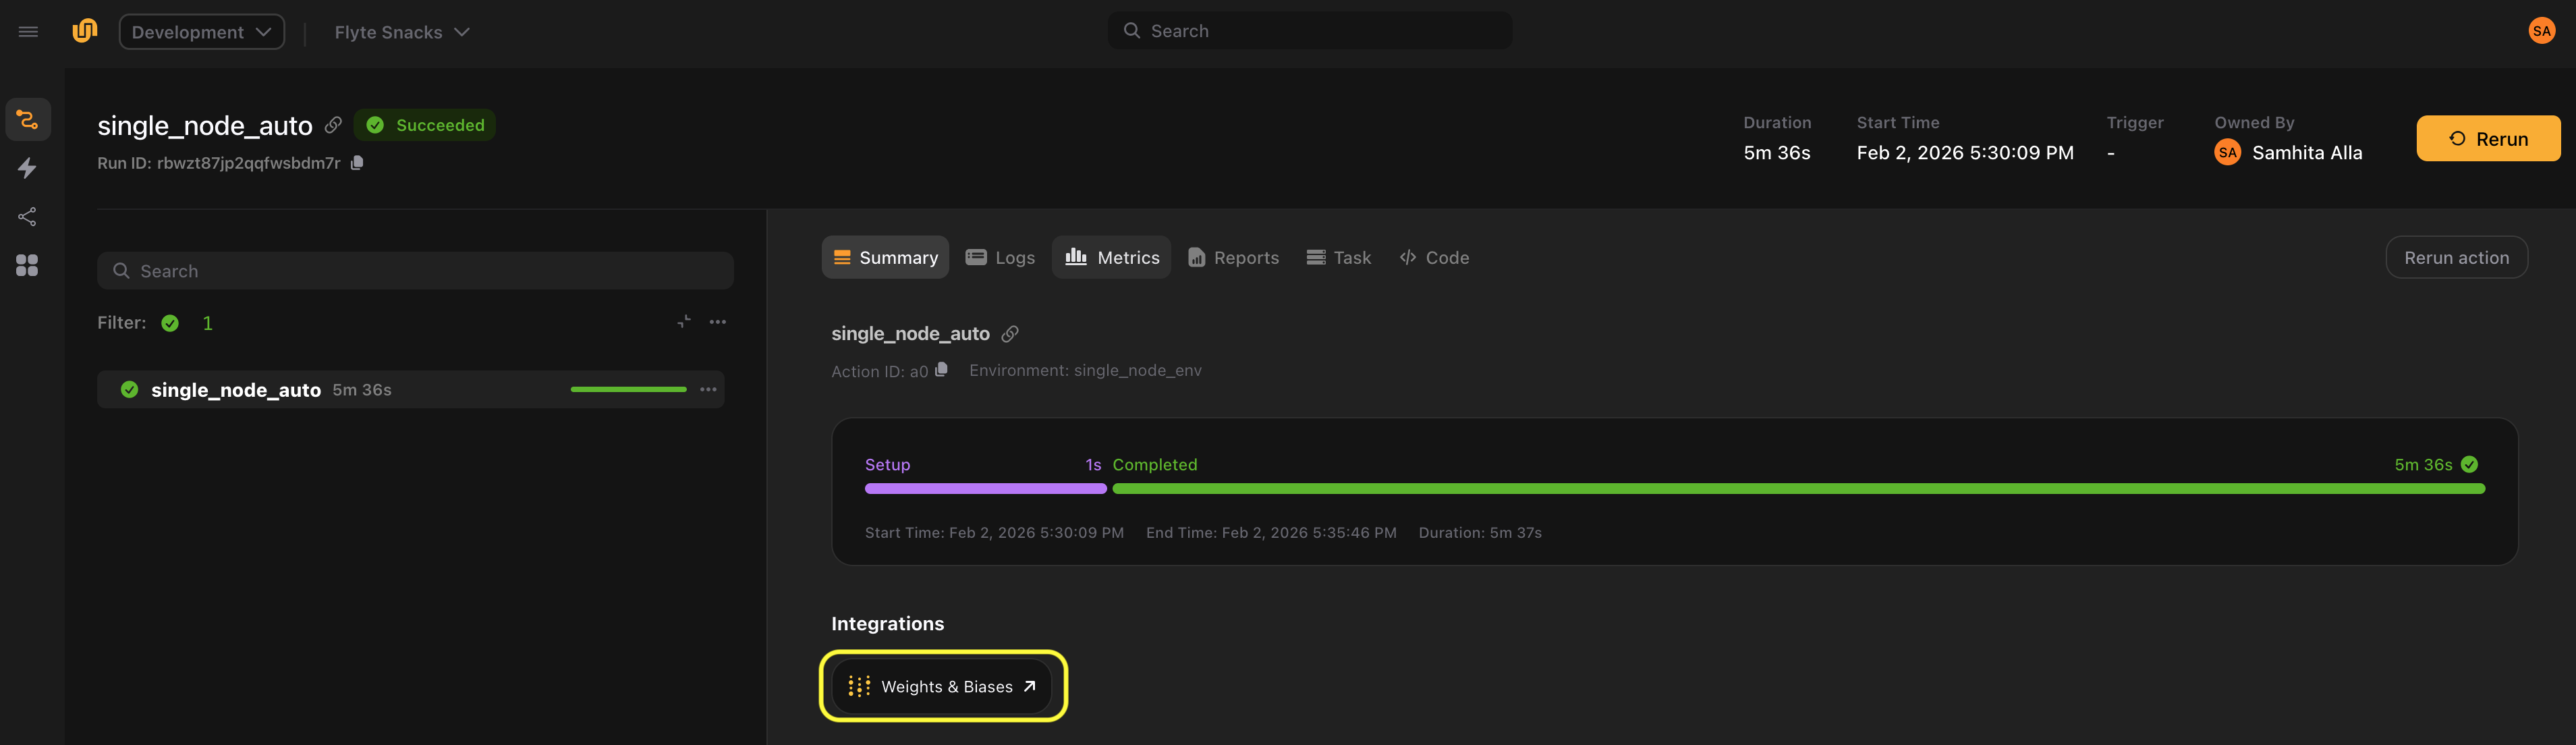
Task: Click the Union logo icon
Action: [85, 30]
